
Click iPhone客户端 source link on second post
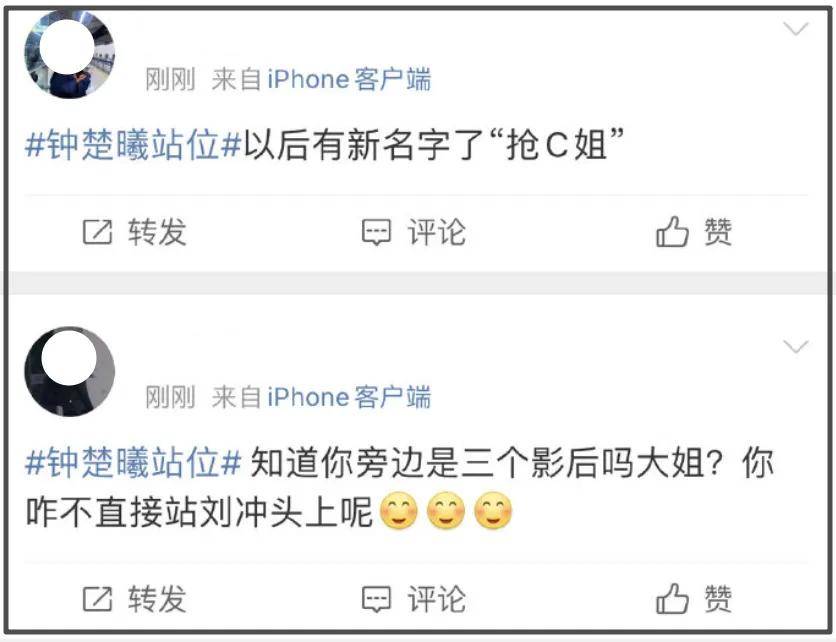click(x=349, y=397)
